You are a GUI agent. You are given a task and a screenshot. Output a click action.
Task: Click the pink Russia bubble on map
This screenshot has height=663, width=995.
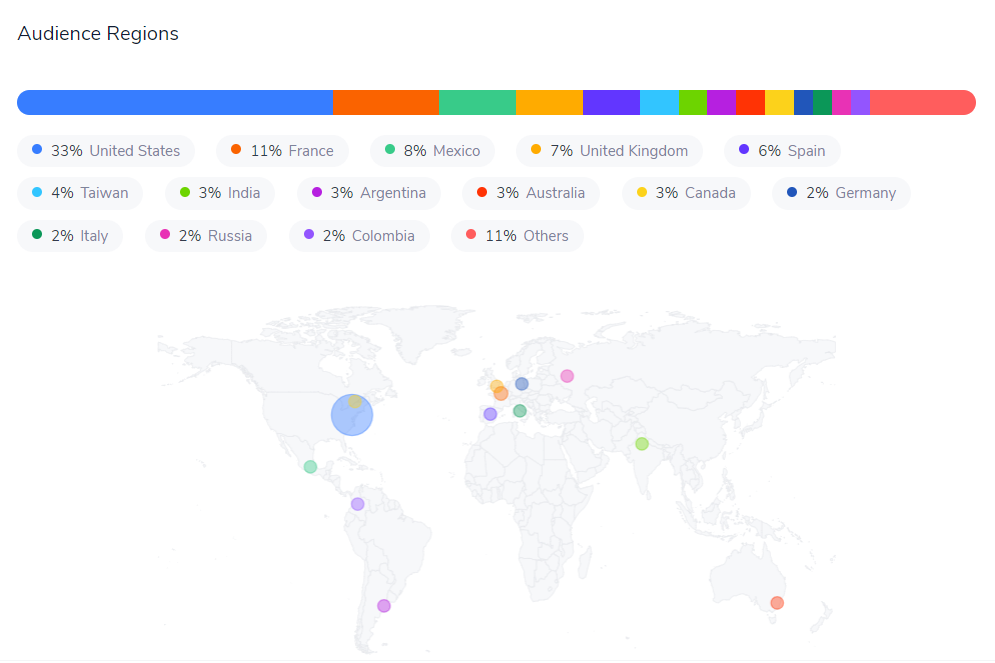coord(567,376)
